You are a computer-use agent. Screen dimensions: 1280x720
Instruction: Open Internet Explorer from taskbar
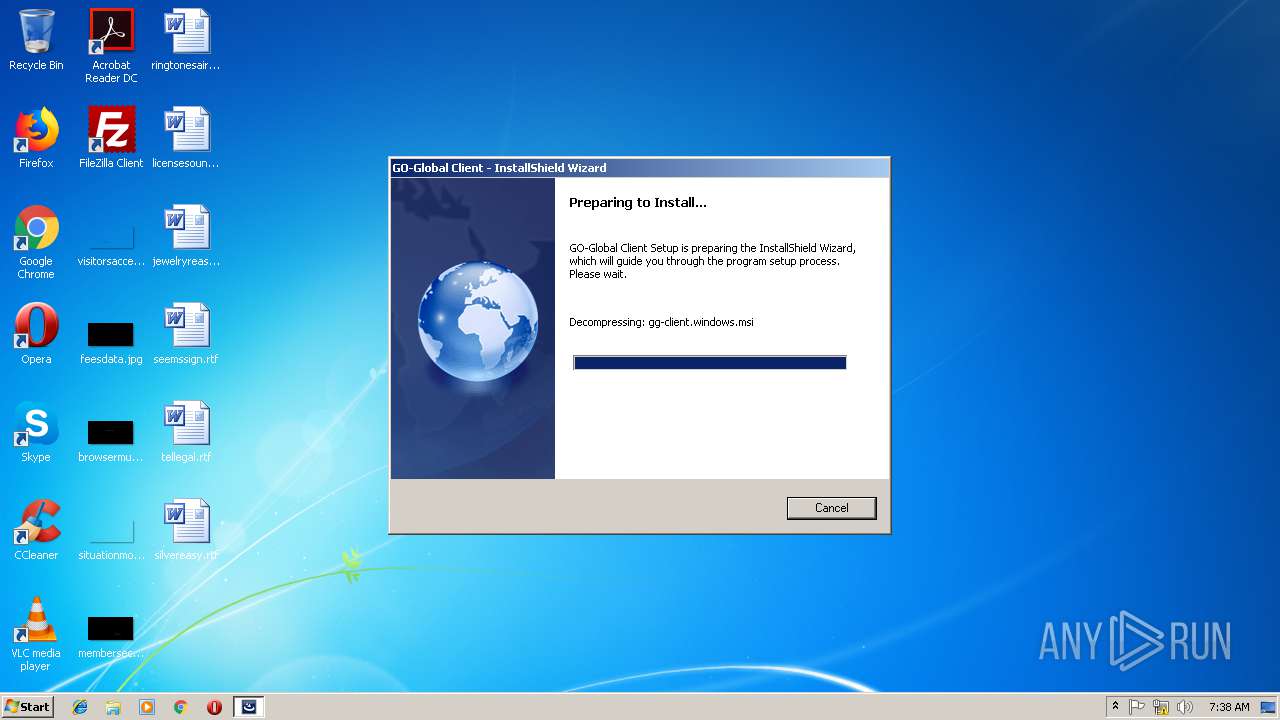click(80, 707)
